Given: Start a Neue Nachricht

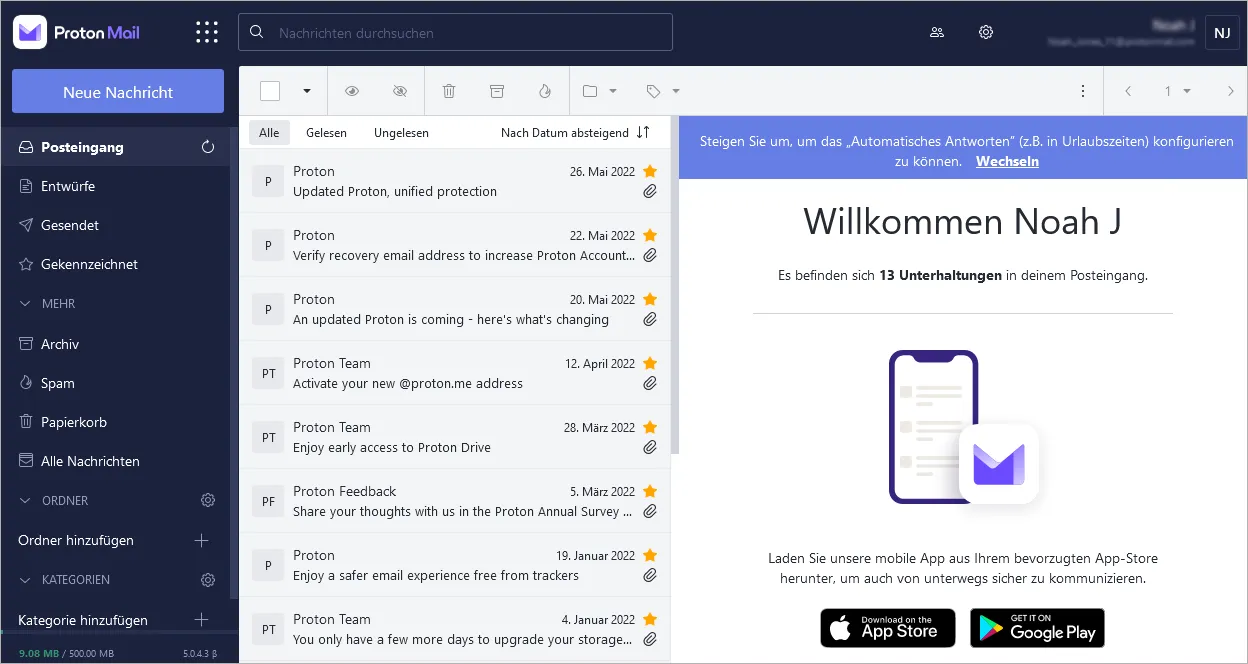Looking at the screenshot, I should [117, 90].
